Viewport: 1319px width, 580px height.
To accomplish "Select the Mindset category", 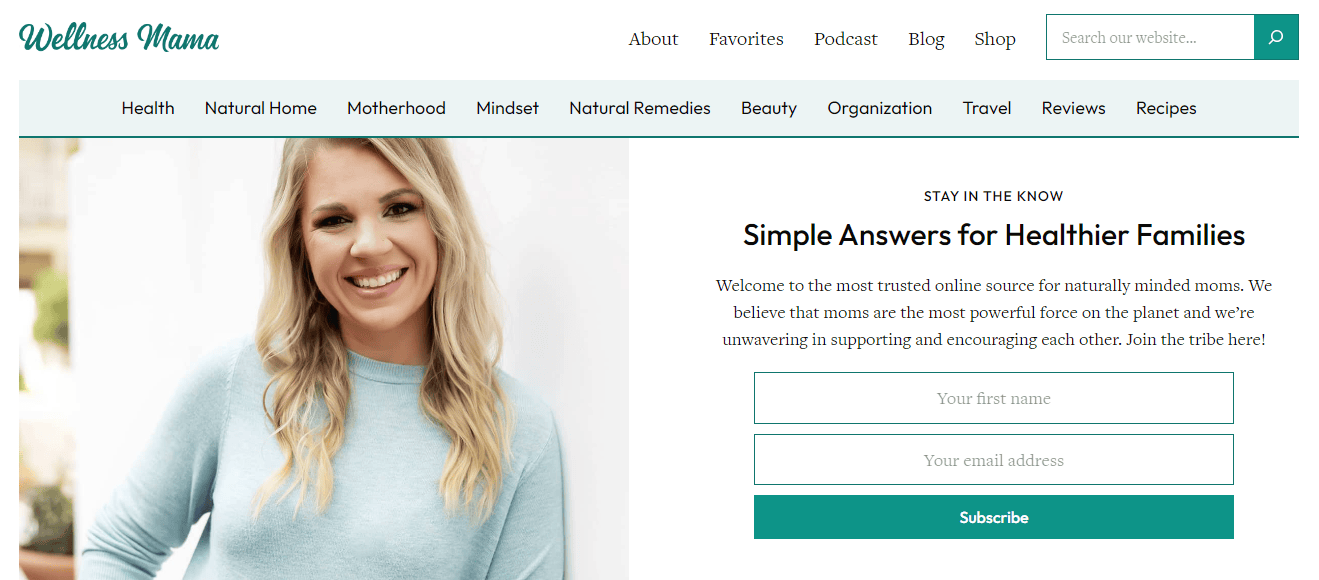I will pyautogui.click(x=507, y=108).
